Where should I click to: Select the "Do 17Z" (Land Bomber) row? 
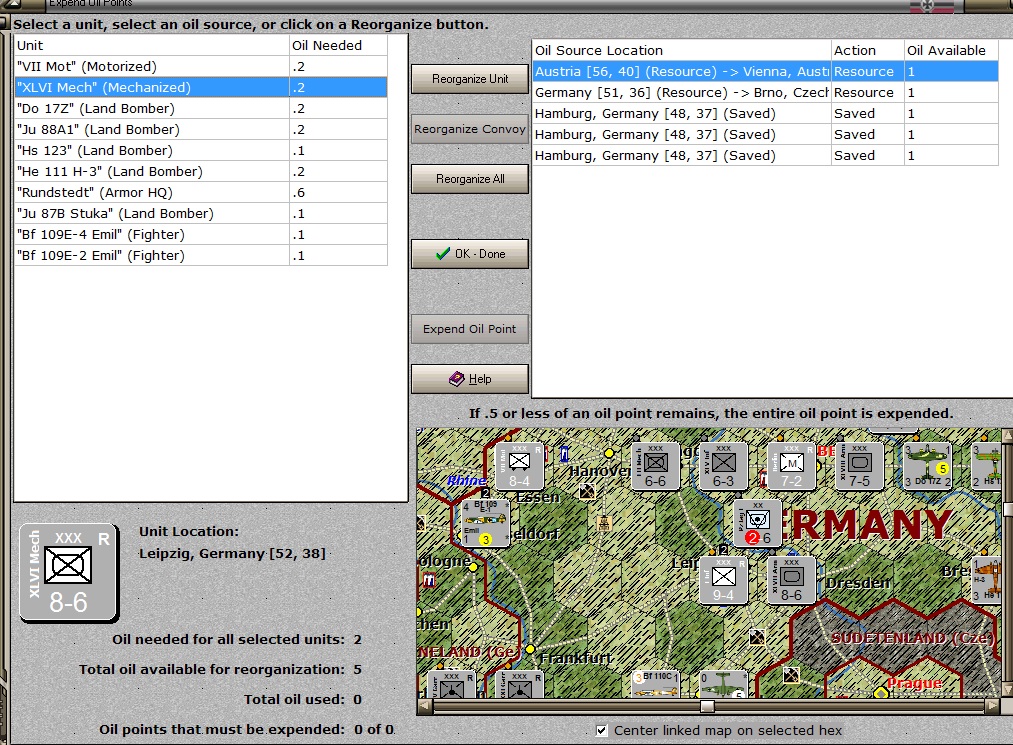tap(201, 109)
